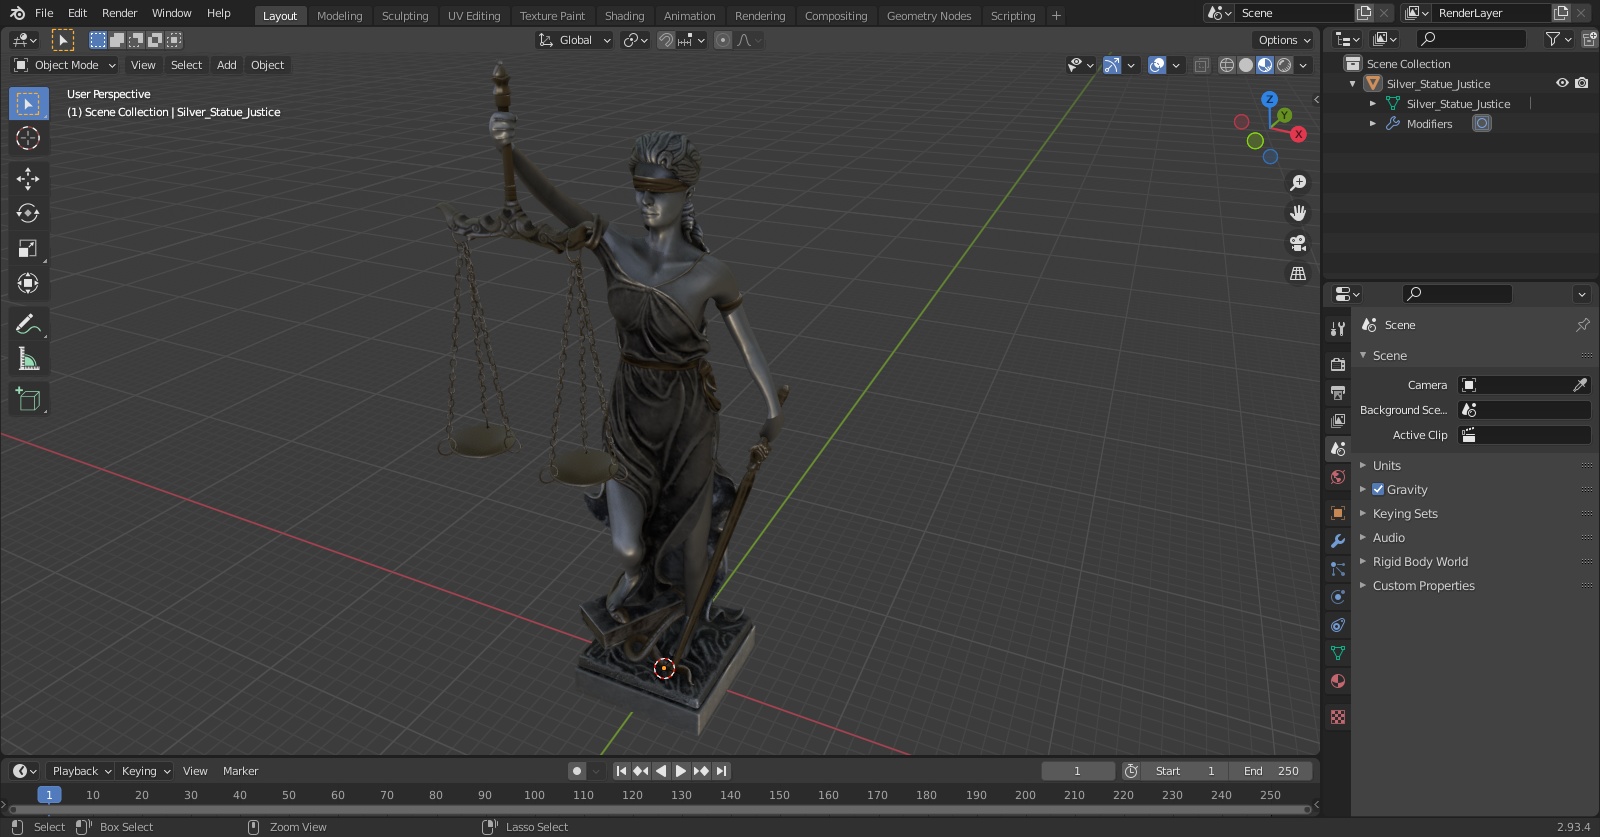Open the Tool properties tab

[1338, 329]
